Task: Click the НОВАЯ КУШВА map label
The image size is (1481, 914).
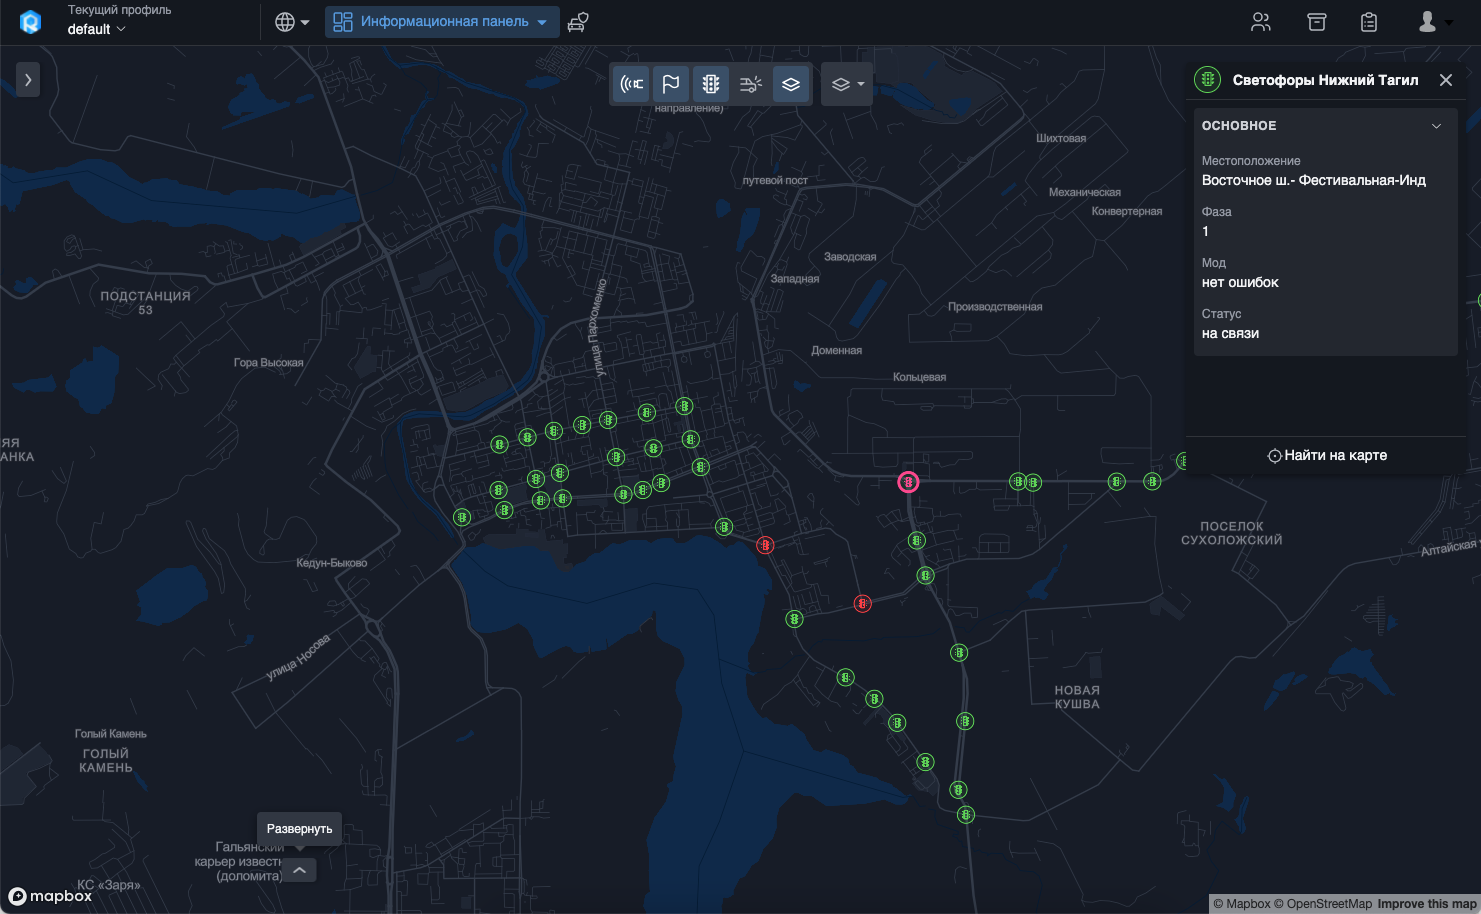Action: (1077, 697)
